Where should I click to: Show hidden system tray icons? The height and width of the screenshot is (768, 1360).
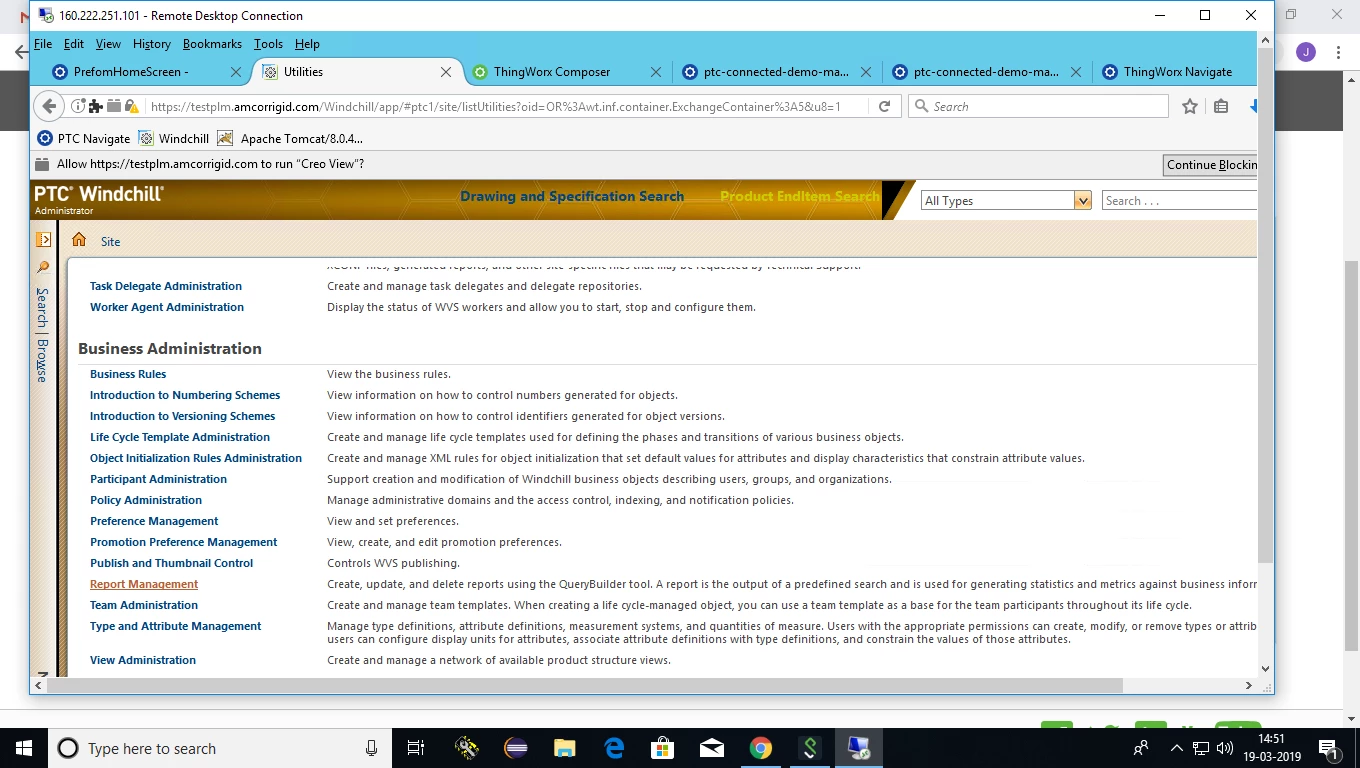pos(1177,748)
